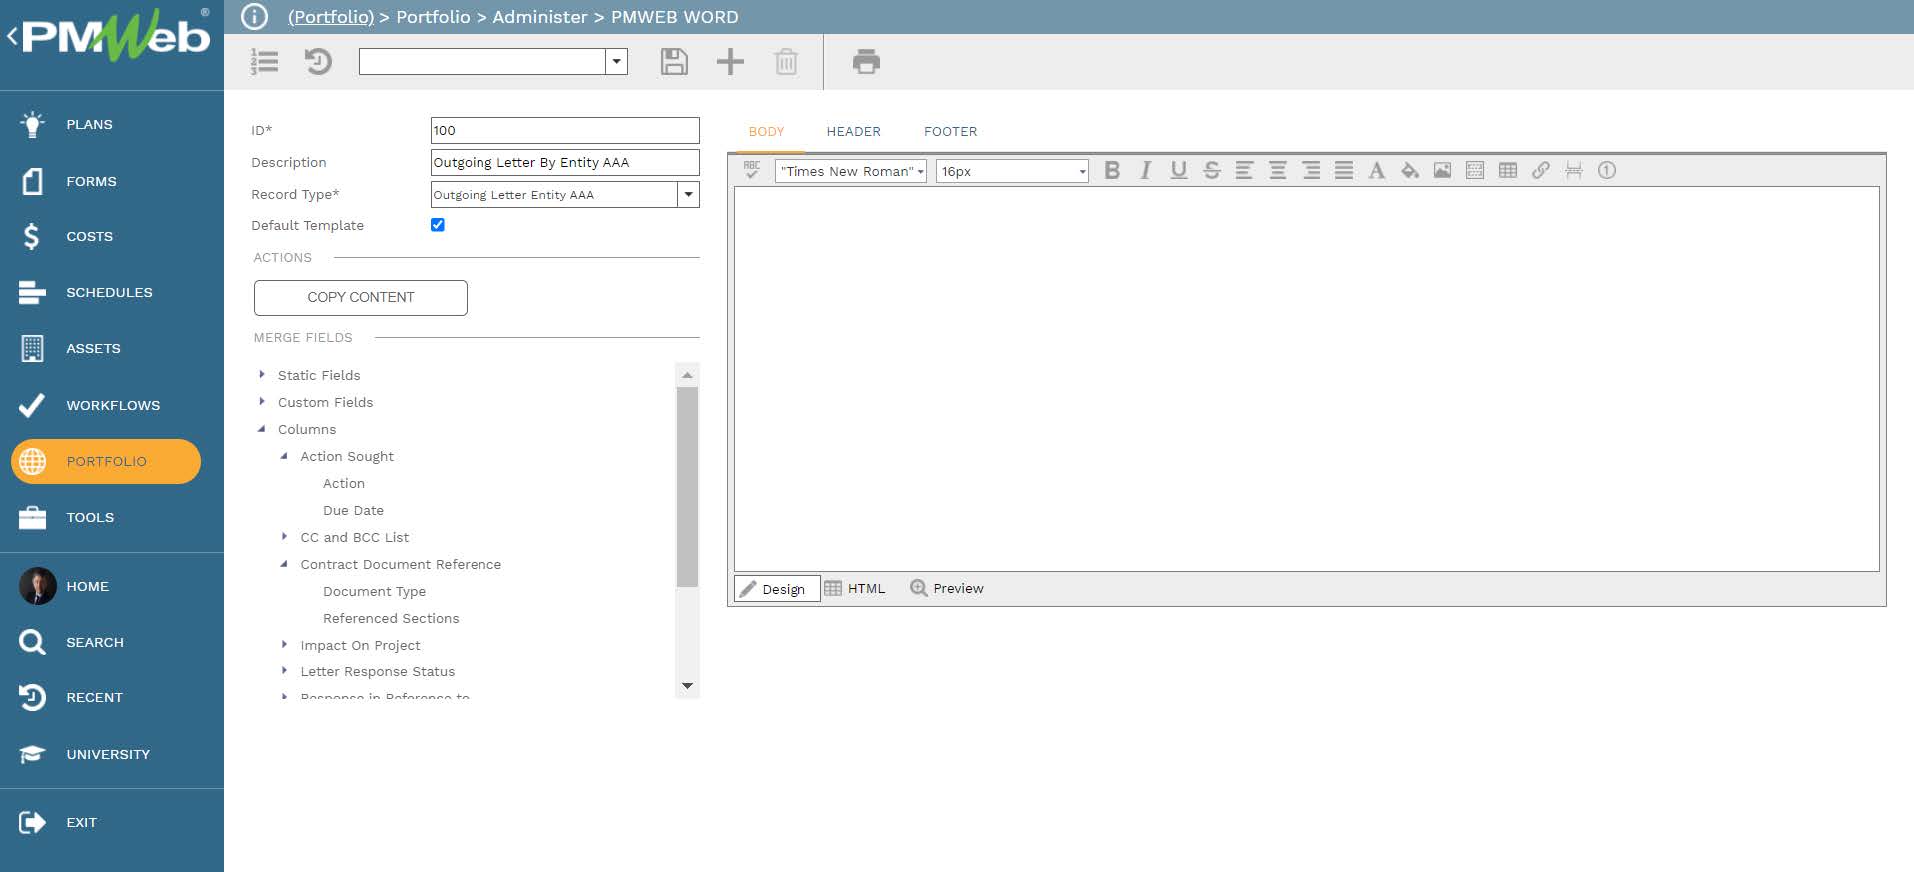
Task: Insert a table in editor
Action: 1508,171
